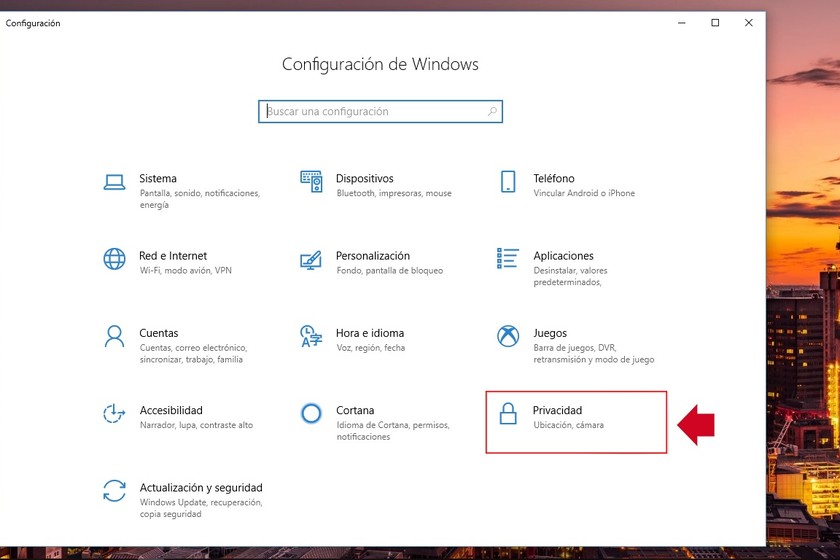Select the Teléfono phone icon
Screen dimensions: 840x560
(x=508, y=182)
